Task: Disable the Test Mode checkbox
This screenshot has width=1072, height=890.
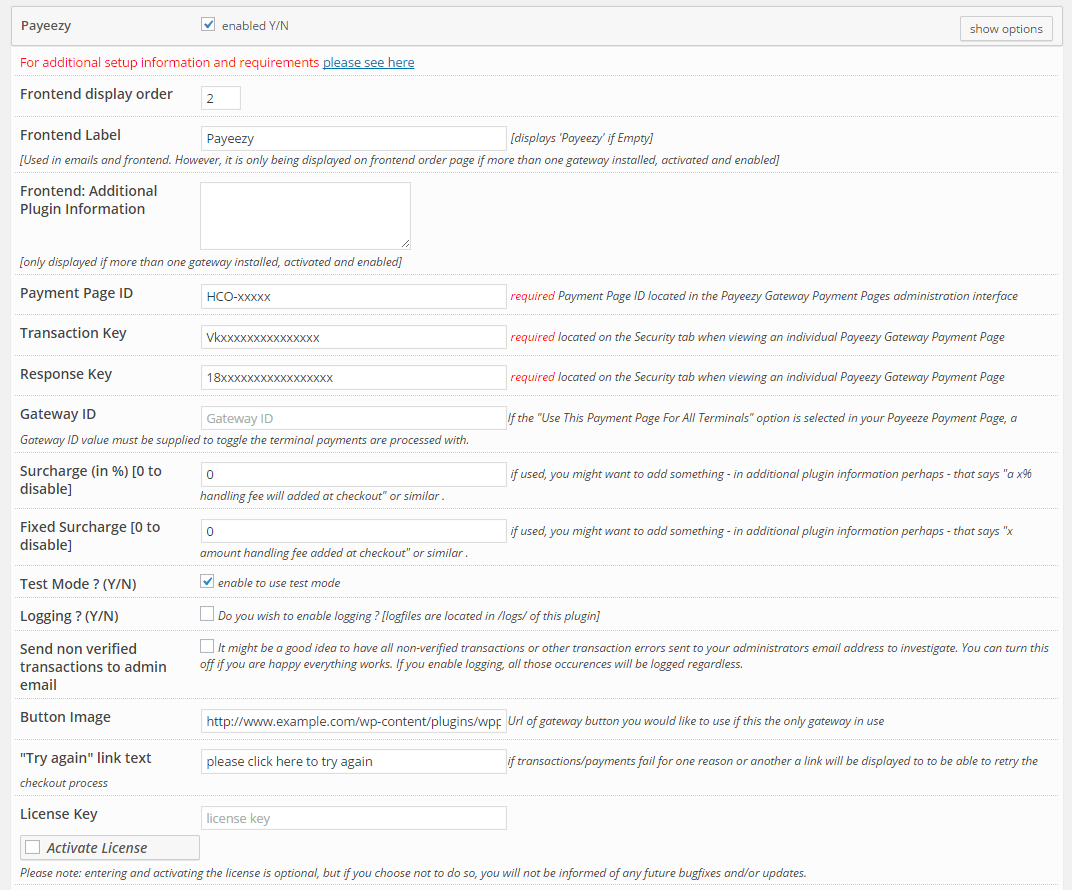Action: pos(207,581)
